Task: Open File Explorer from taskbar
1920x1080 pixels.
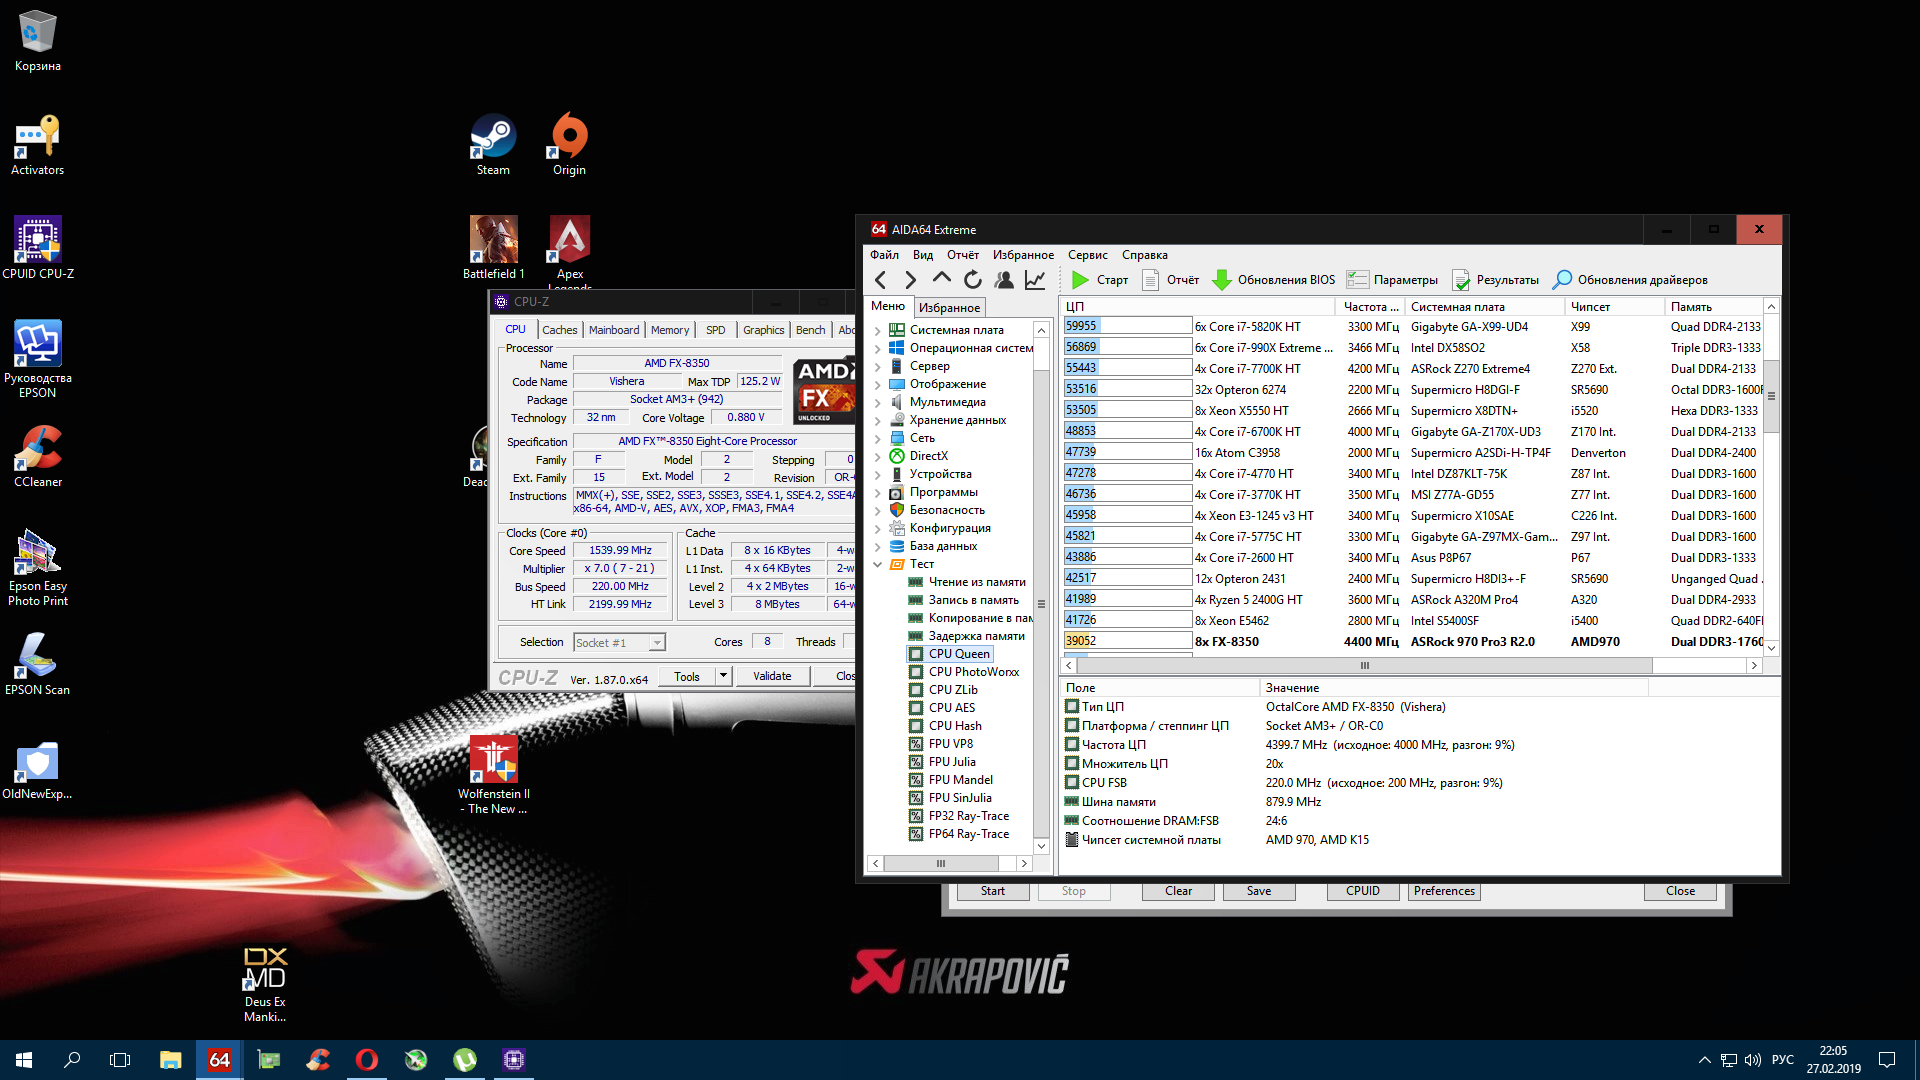Action: (170, 1060)
